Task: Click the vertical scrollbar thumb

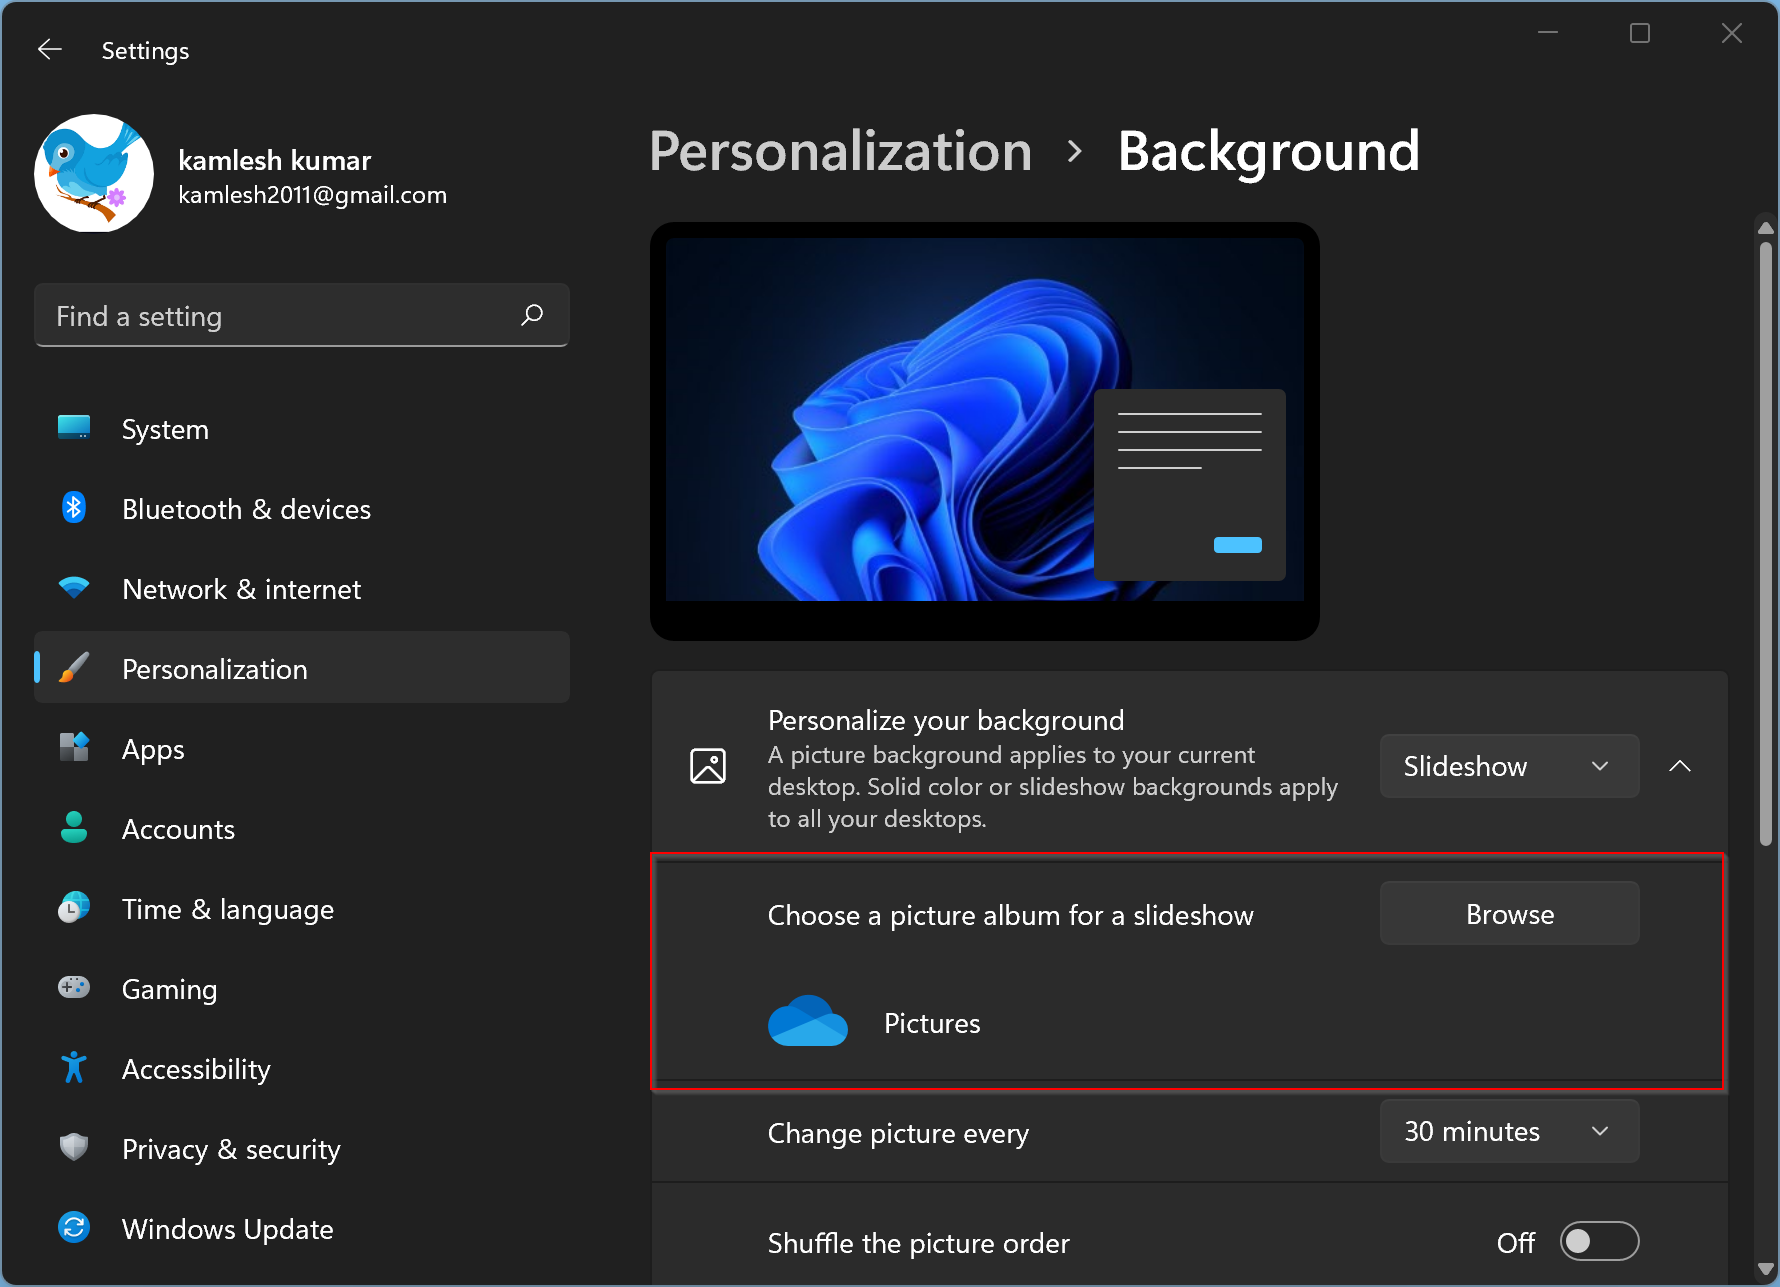Action: (x=1766, y=545)
